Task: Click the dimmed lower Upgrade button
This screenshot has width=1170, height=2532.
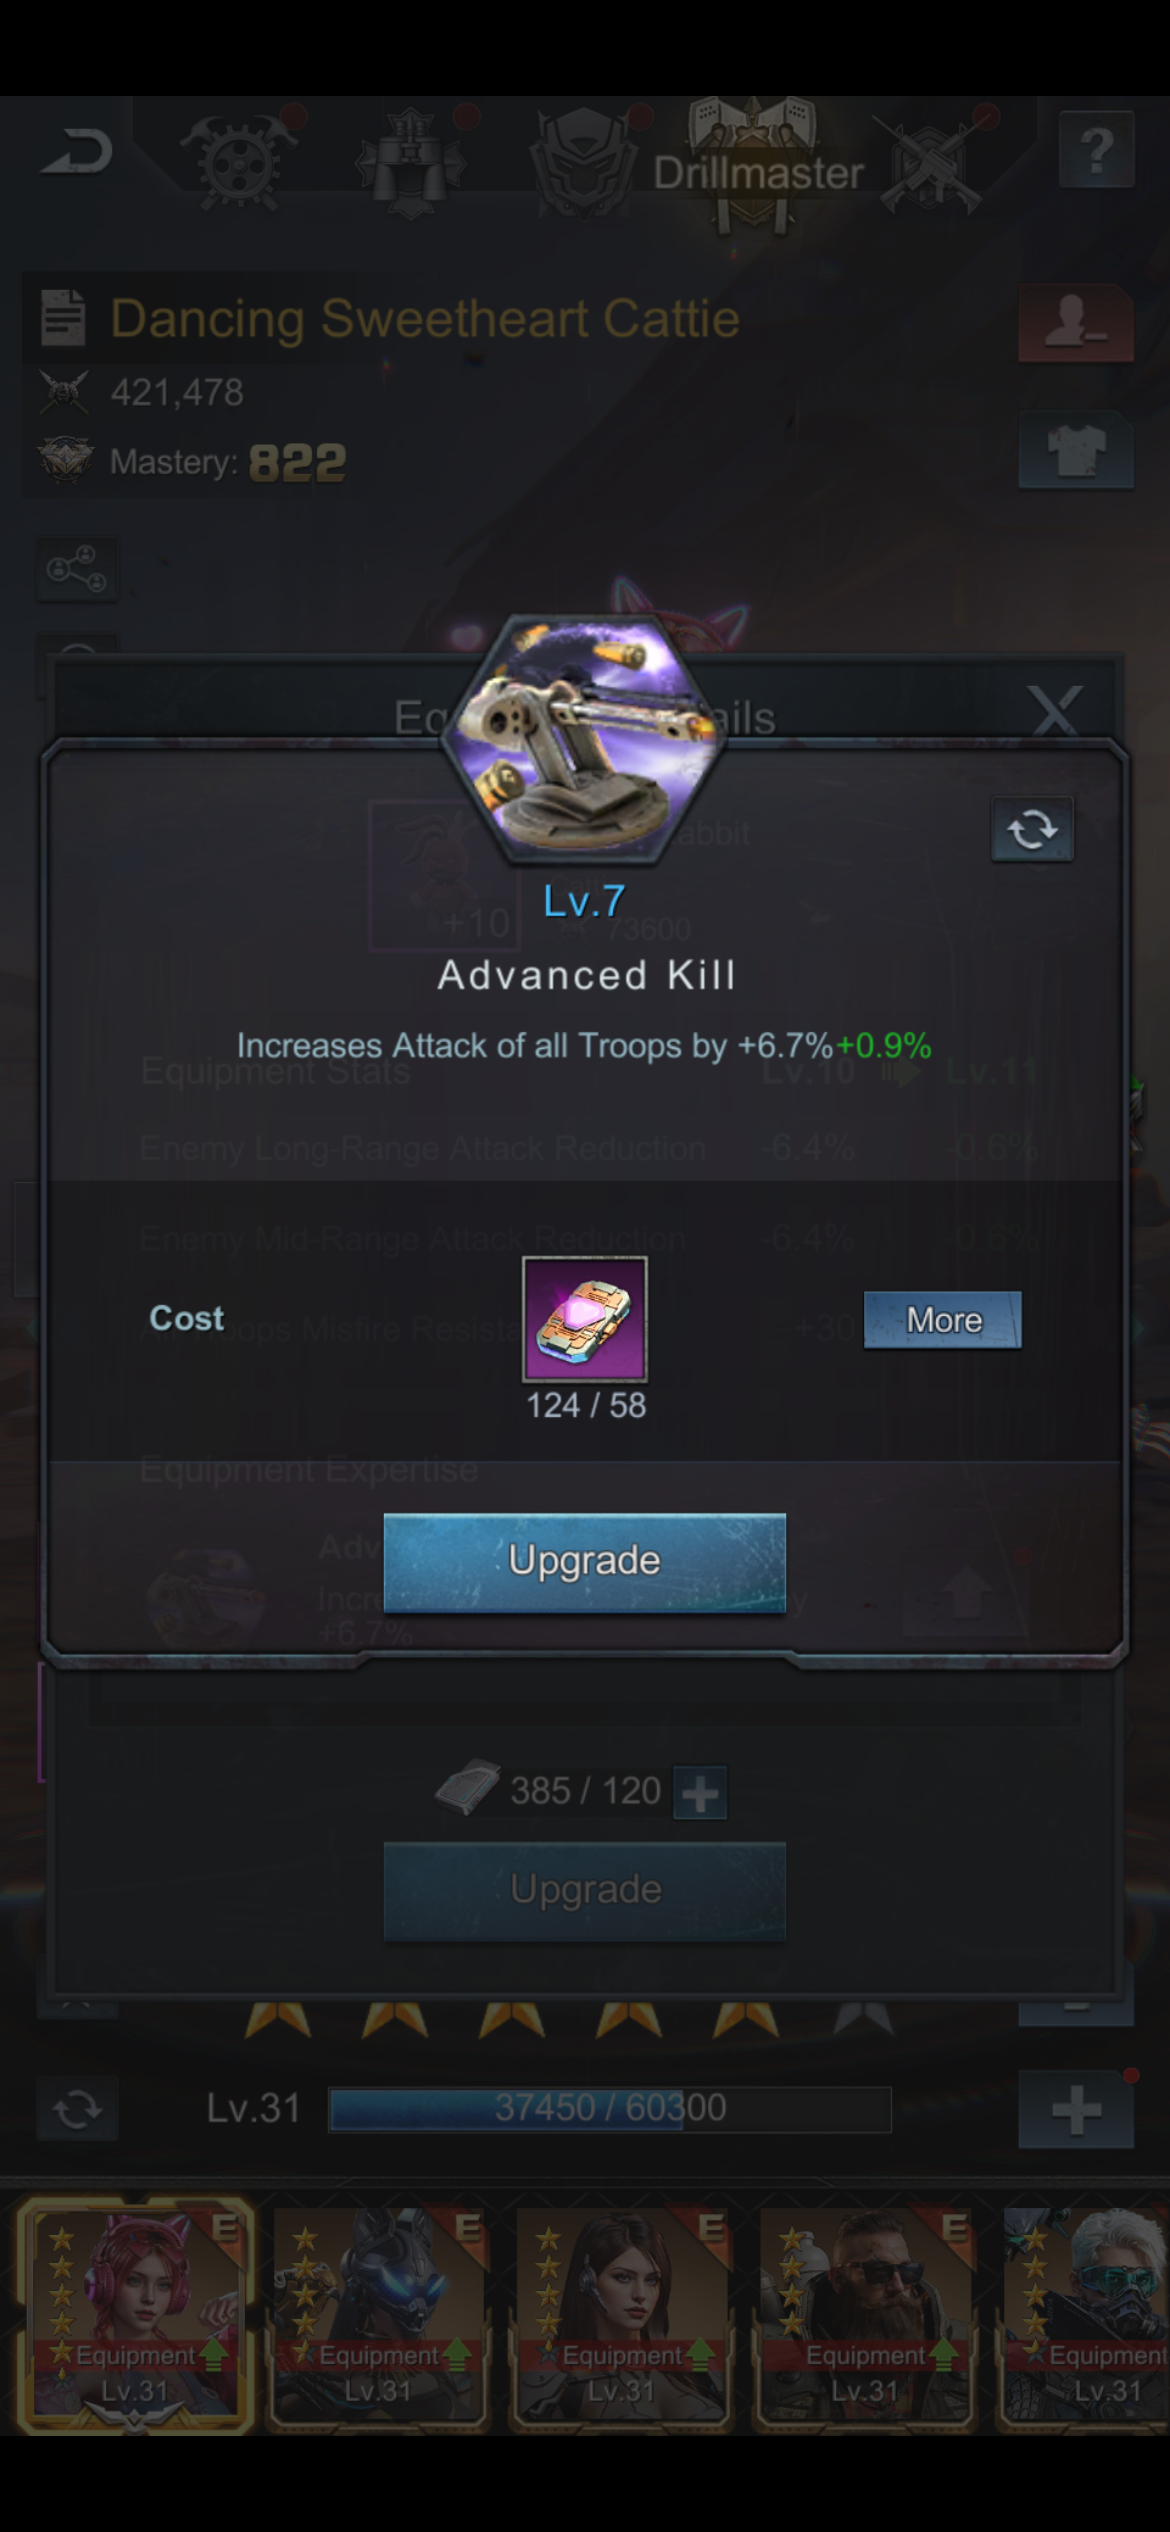Action: [x=585, y=1890]
